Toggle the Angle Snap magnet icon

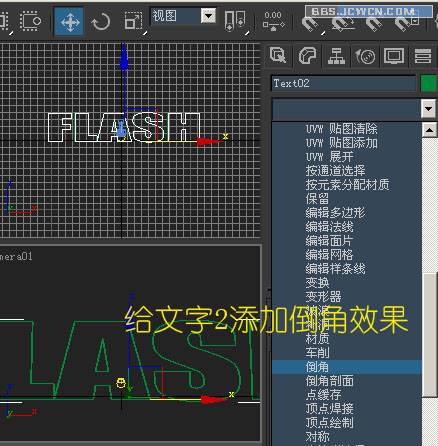tap(343, 24)
